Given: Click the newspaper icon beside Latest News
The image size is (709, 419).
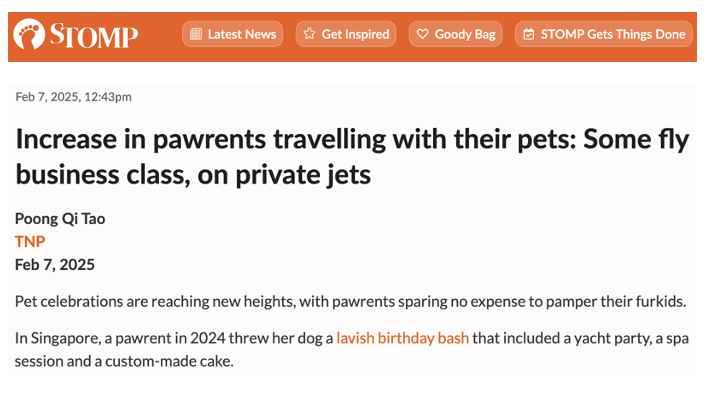Looking at the screenshot, I should pos(196,34).
